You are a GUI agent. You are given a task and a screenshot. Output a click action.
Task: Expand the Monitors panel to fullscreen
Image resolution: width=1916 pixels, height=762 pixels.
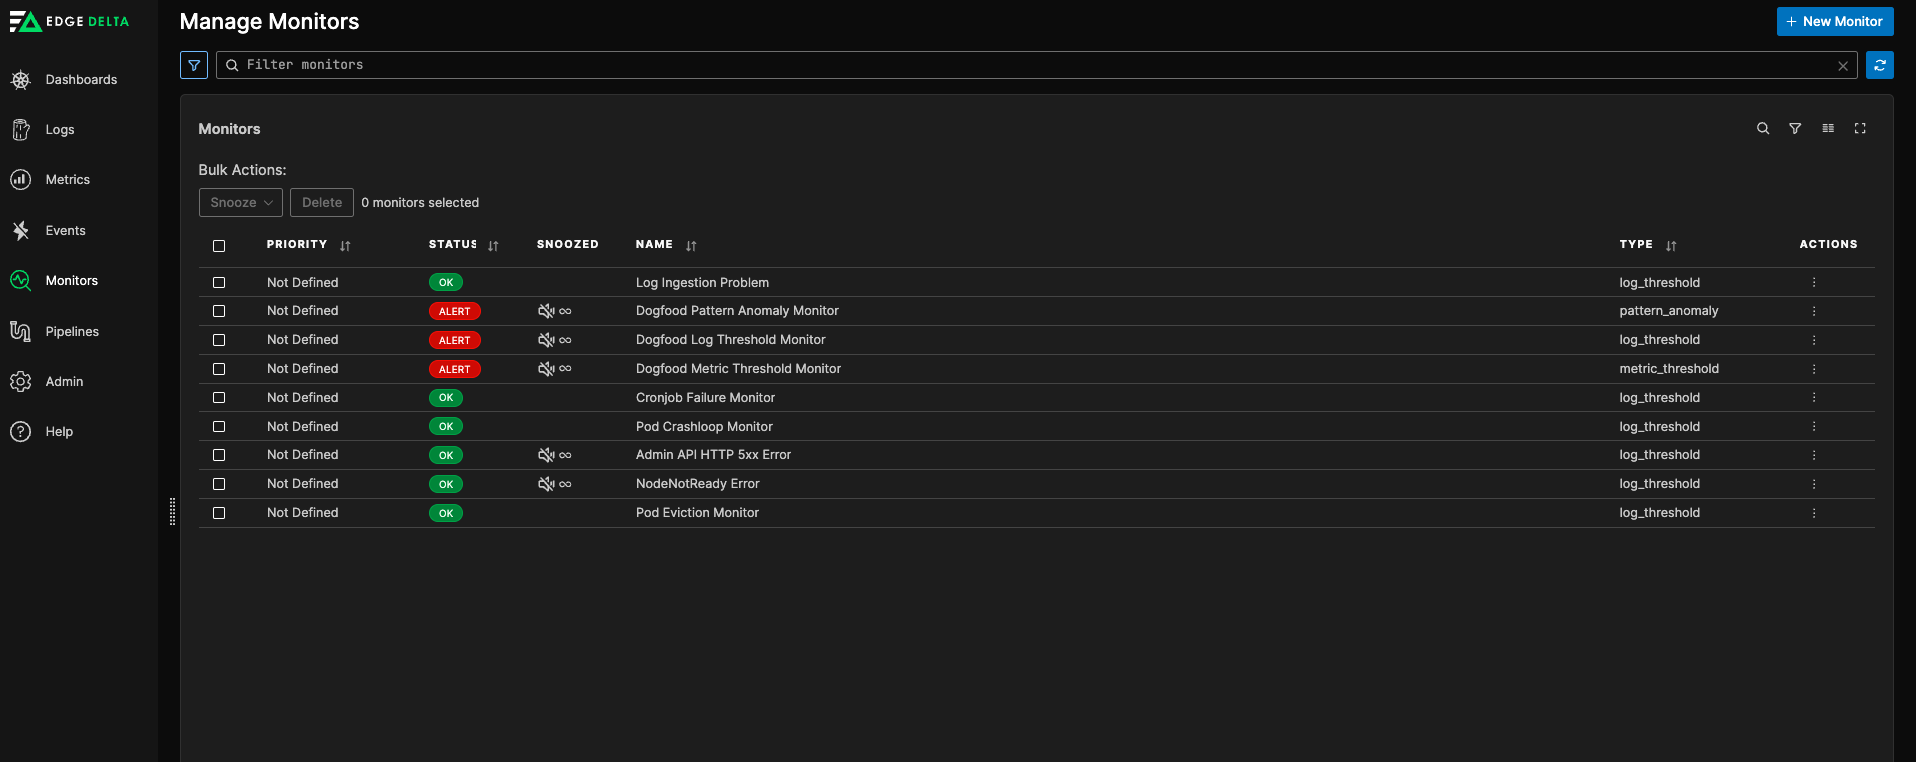tap(1860, 129)
